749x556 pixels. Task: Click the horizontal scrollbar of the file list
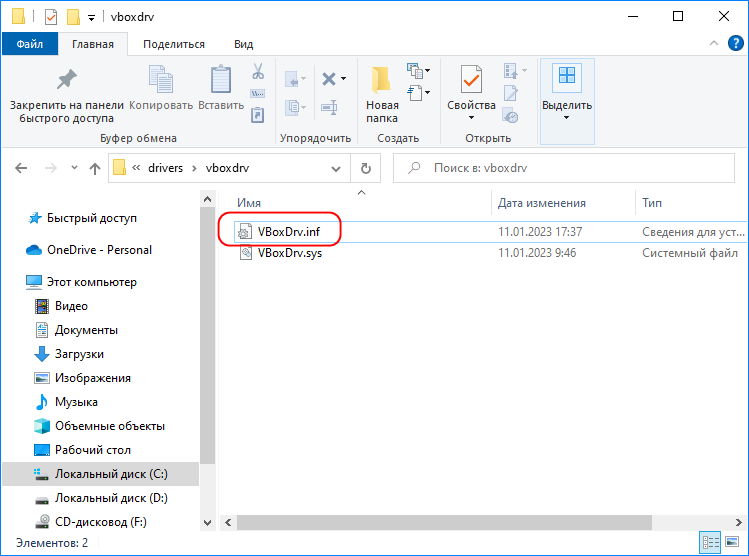point(444,522)
